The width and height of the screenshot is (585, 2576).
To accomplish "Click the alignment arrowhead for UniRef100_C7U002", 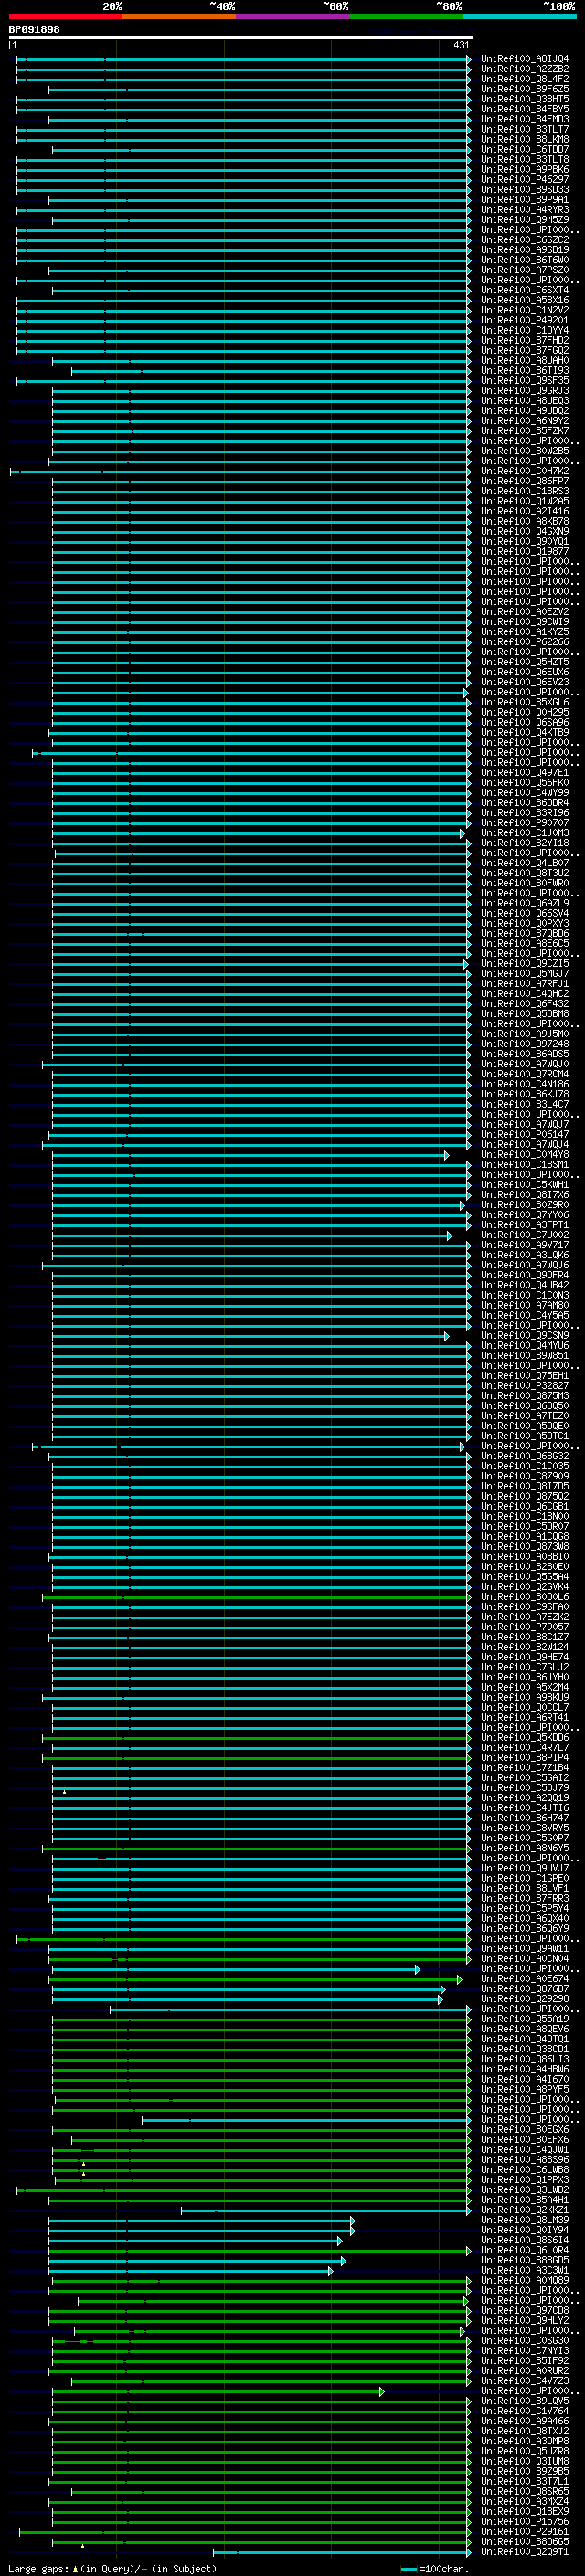I will tap(449, 1235).
